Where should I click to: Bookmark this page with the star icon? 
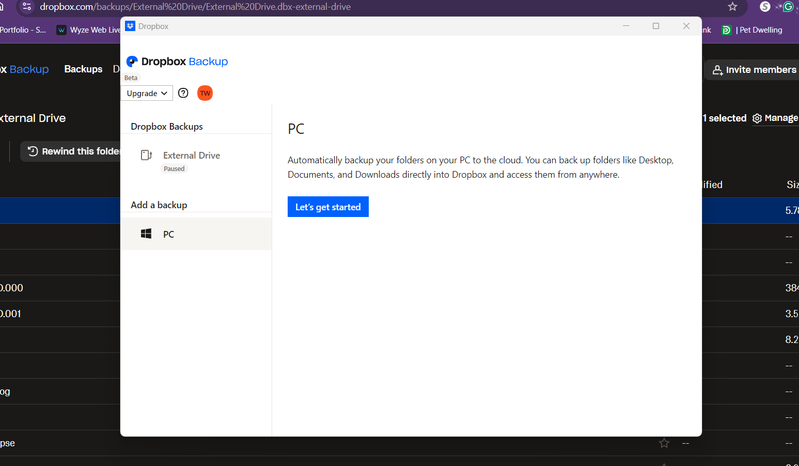click(733, 6)
